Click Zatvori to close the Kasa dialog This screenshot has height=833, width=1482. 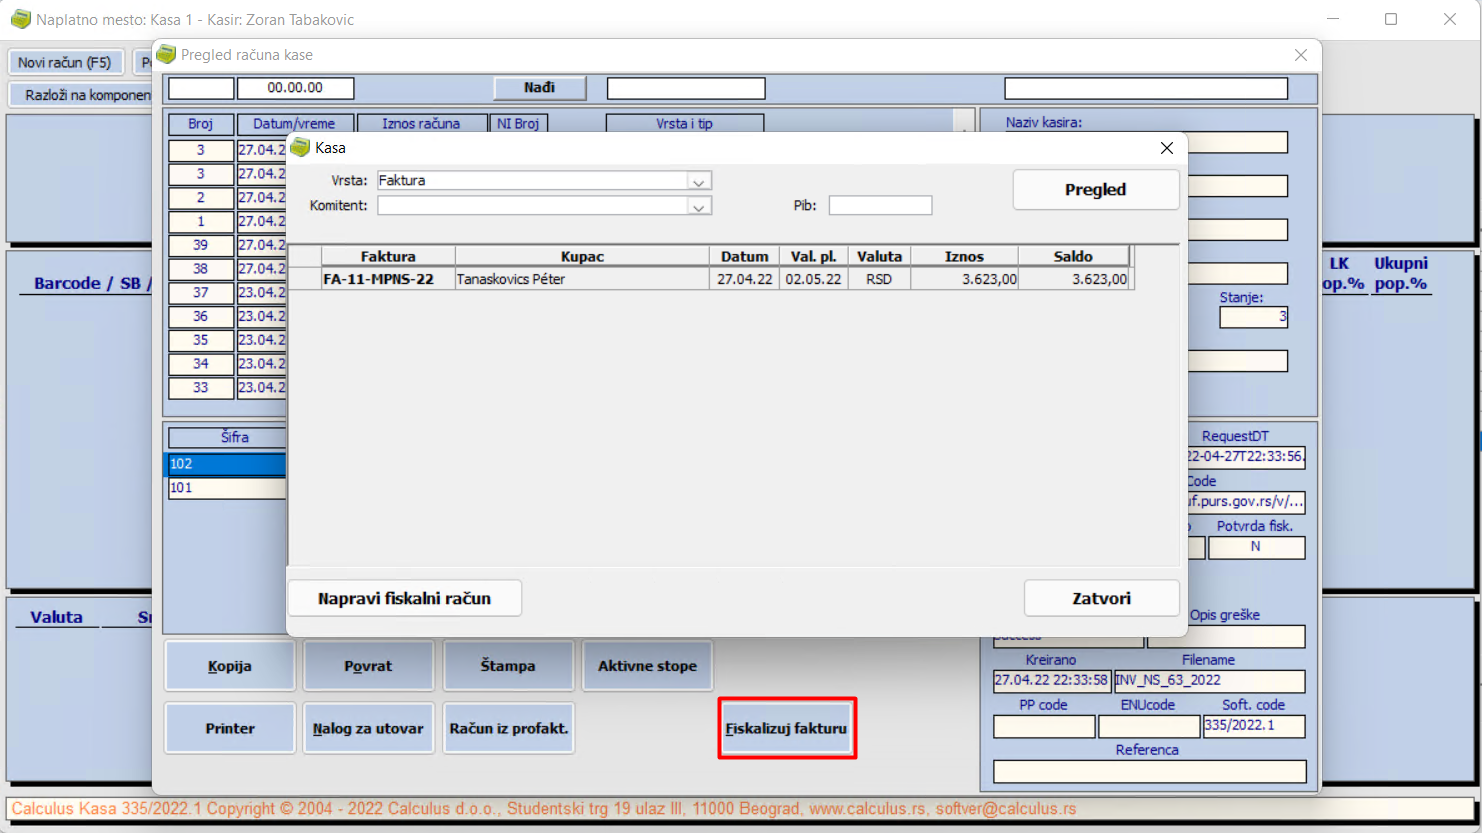pyautogui.click(x=1101, y=598)
